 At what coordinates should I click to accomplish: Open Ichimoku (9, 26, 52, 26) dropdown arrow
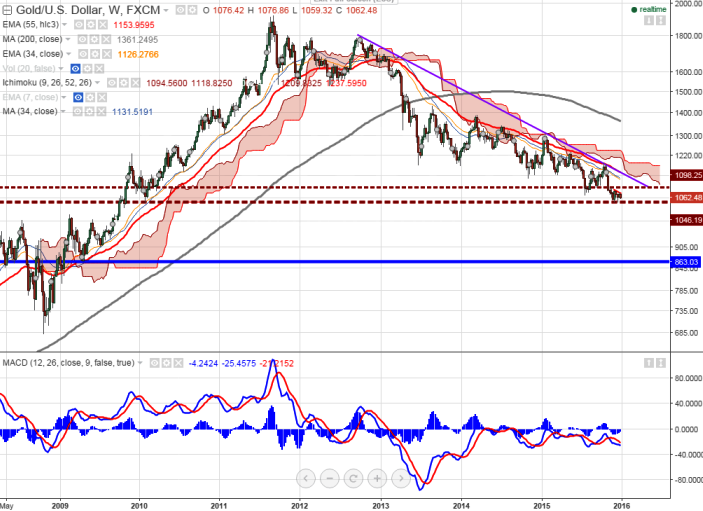98,83
